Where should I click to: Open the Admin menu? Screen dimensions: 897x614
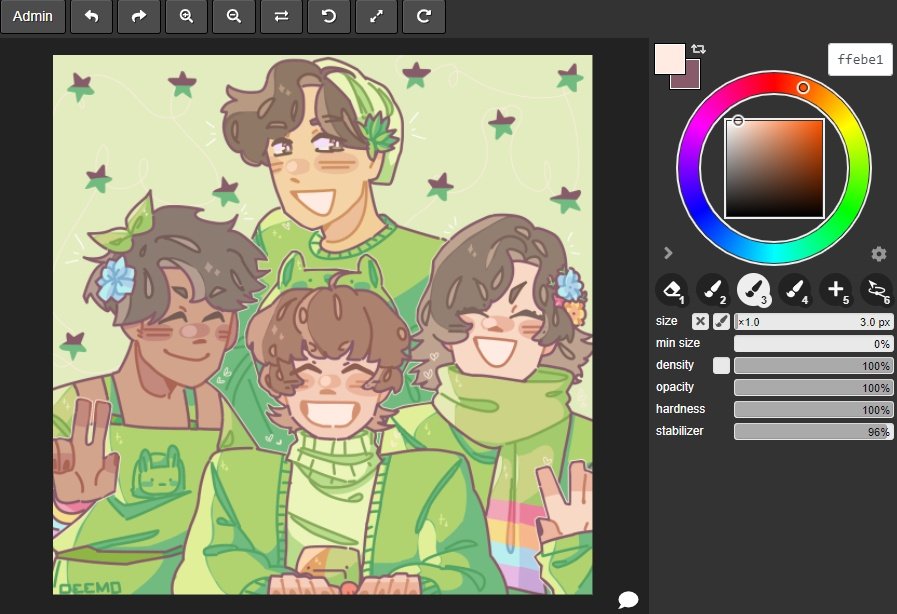(33, 17)
